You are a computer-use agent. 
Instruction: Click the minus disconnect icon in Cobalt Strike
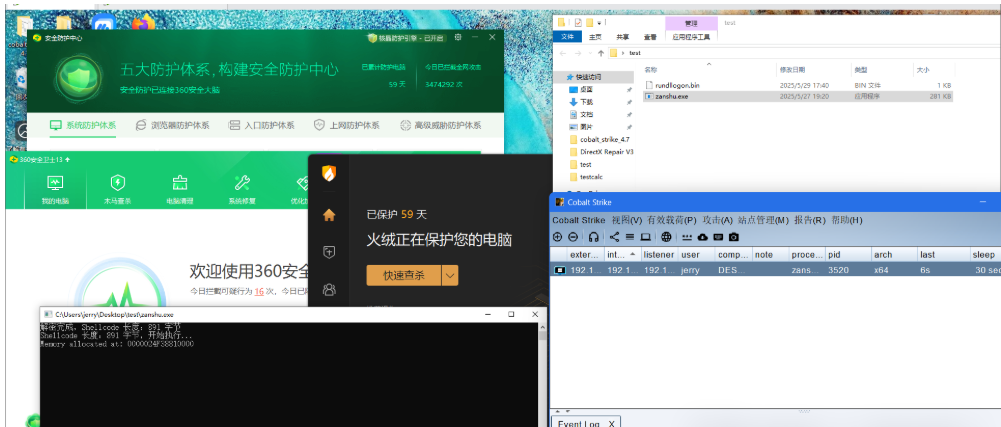[x=573, y=237]
